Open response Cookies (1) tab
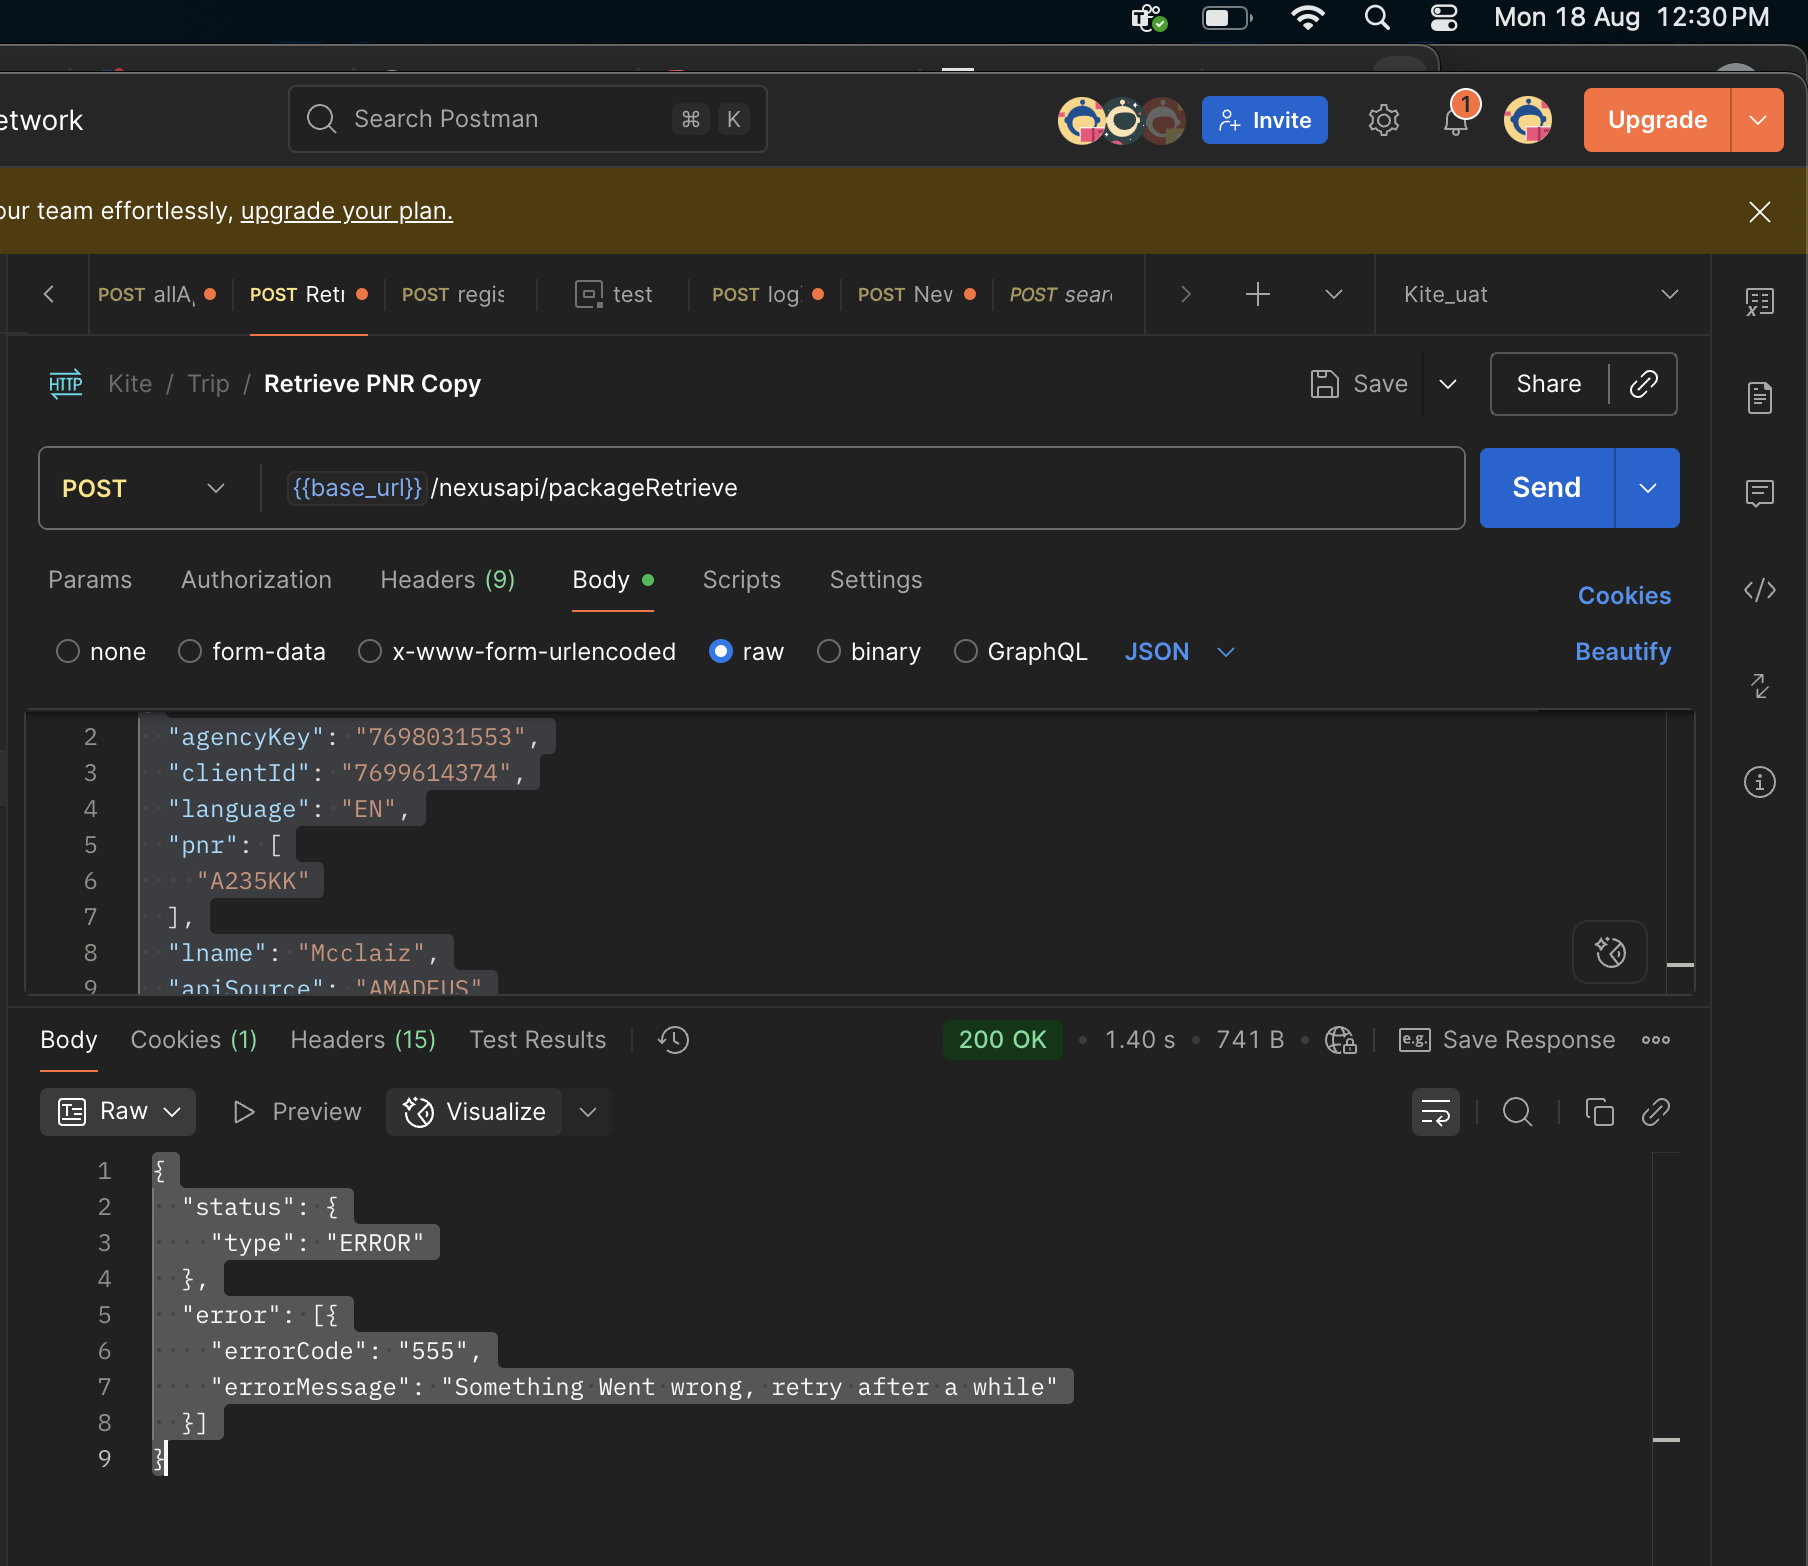Screen dimensions: 1808x1566 194,1040
